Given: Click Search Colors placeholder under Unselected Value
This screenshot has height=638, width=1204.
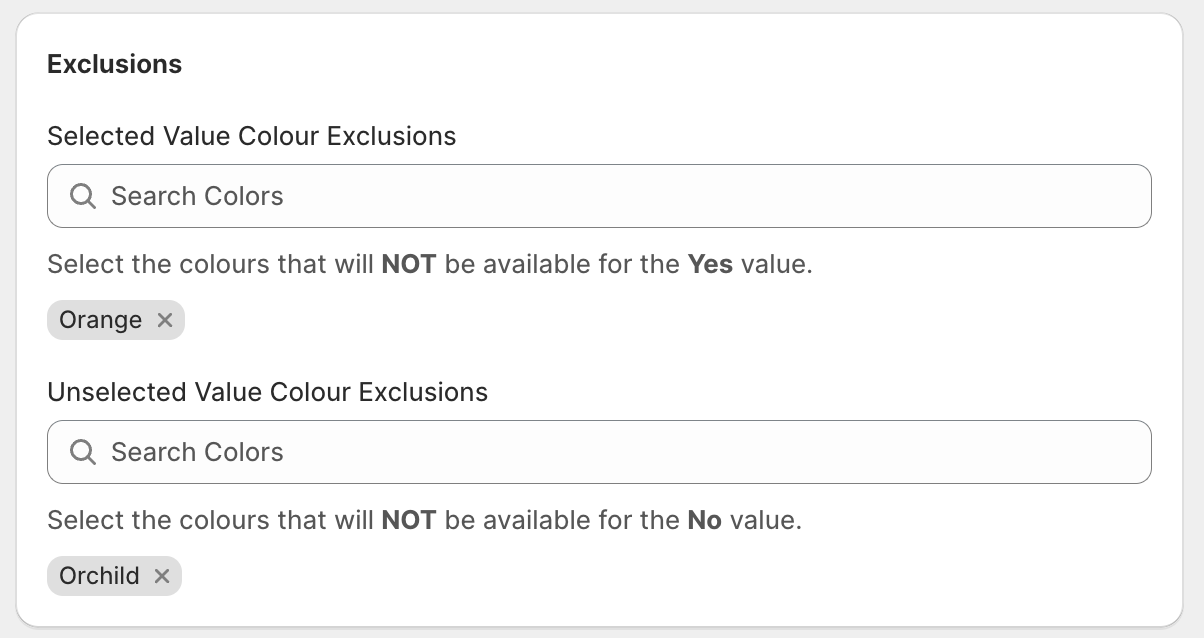Looking at the screenshot, I should [x=197, y=452].
